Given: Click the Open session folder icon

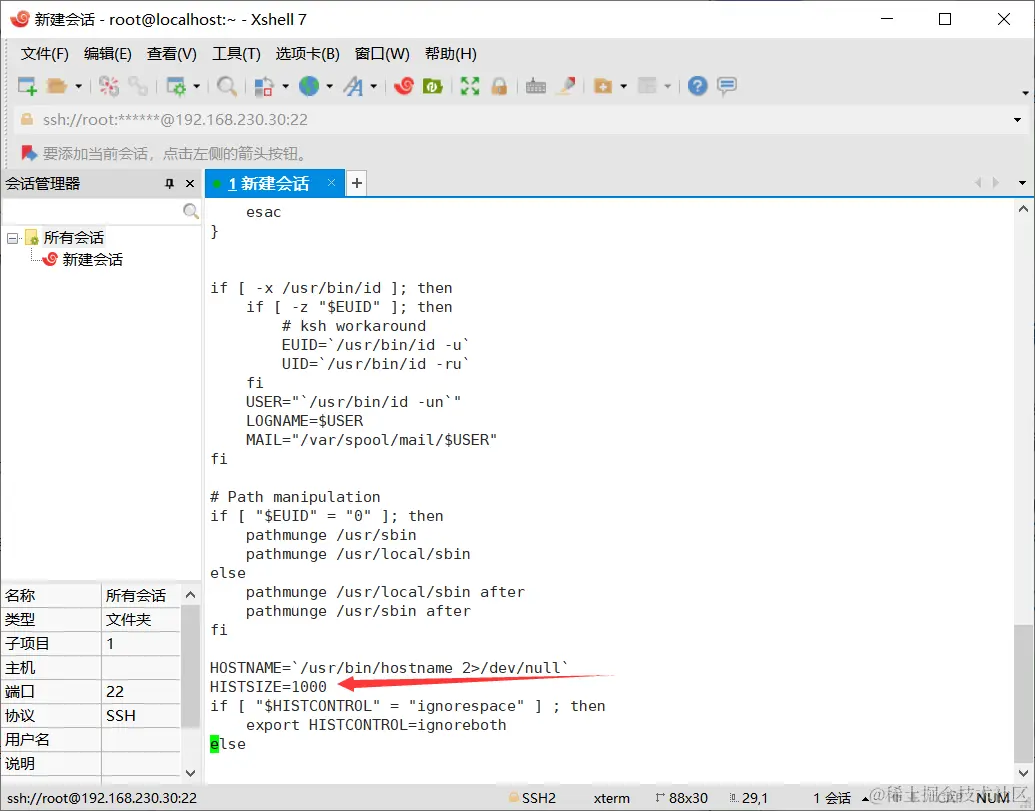Looking at the screenshot, I should (x=57, y=86).
